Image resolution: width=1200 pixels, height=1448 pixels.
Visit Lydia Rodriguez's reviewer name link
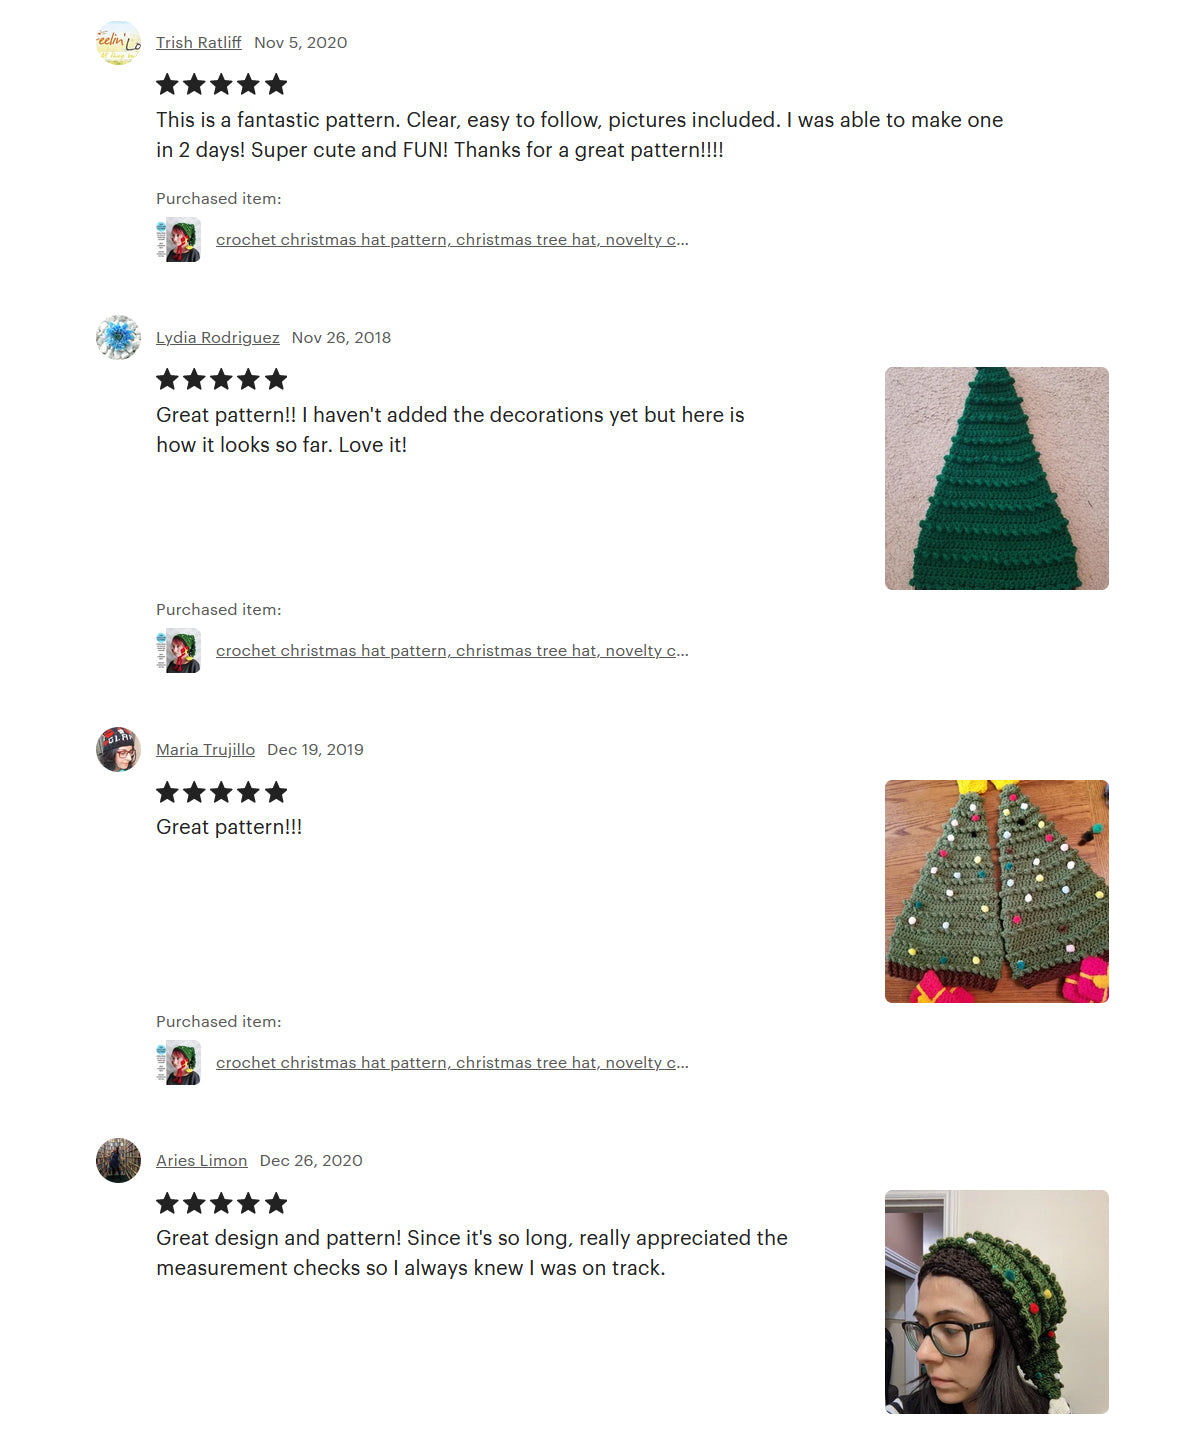click(217, 338)
